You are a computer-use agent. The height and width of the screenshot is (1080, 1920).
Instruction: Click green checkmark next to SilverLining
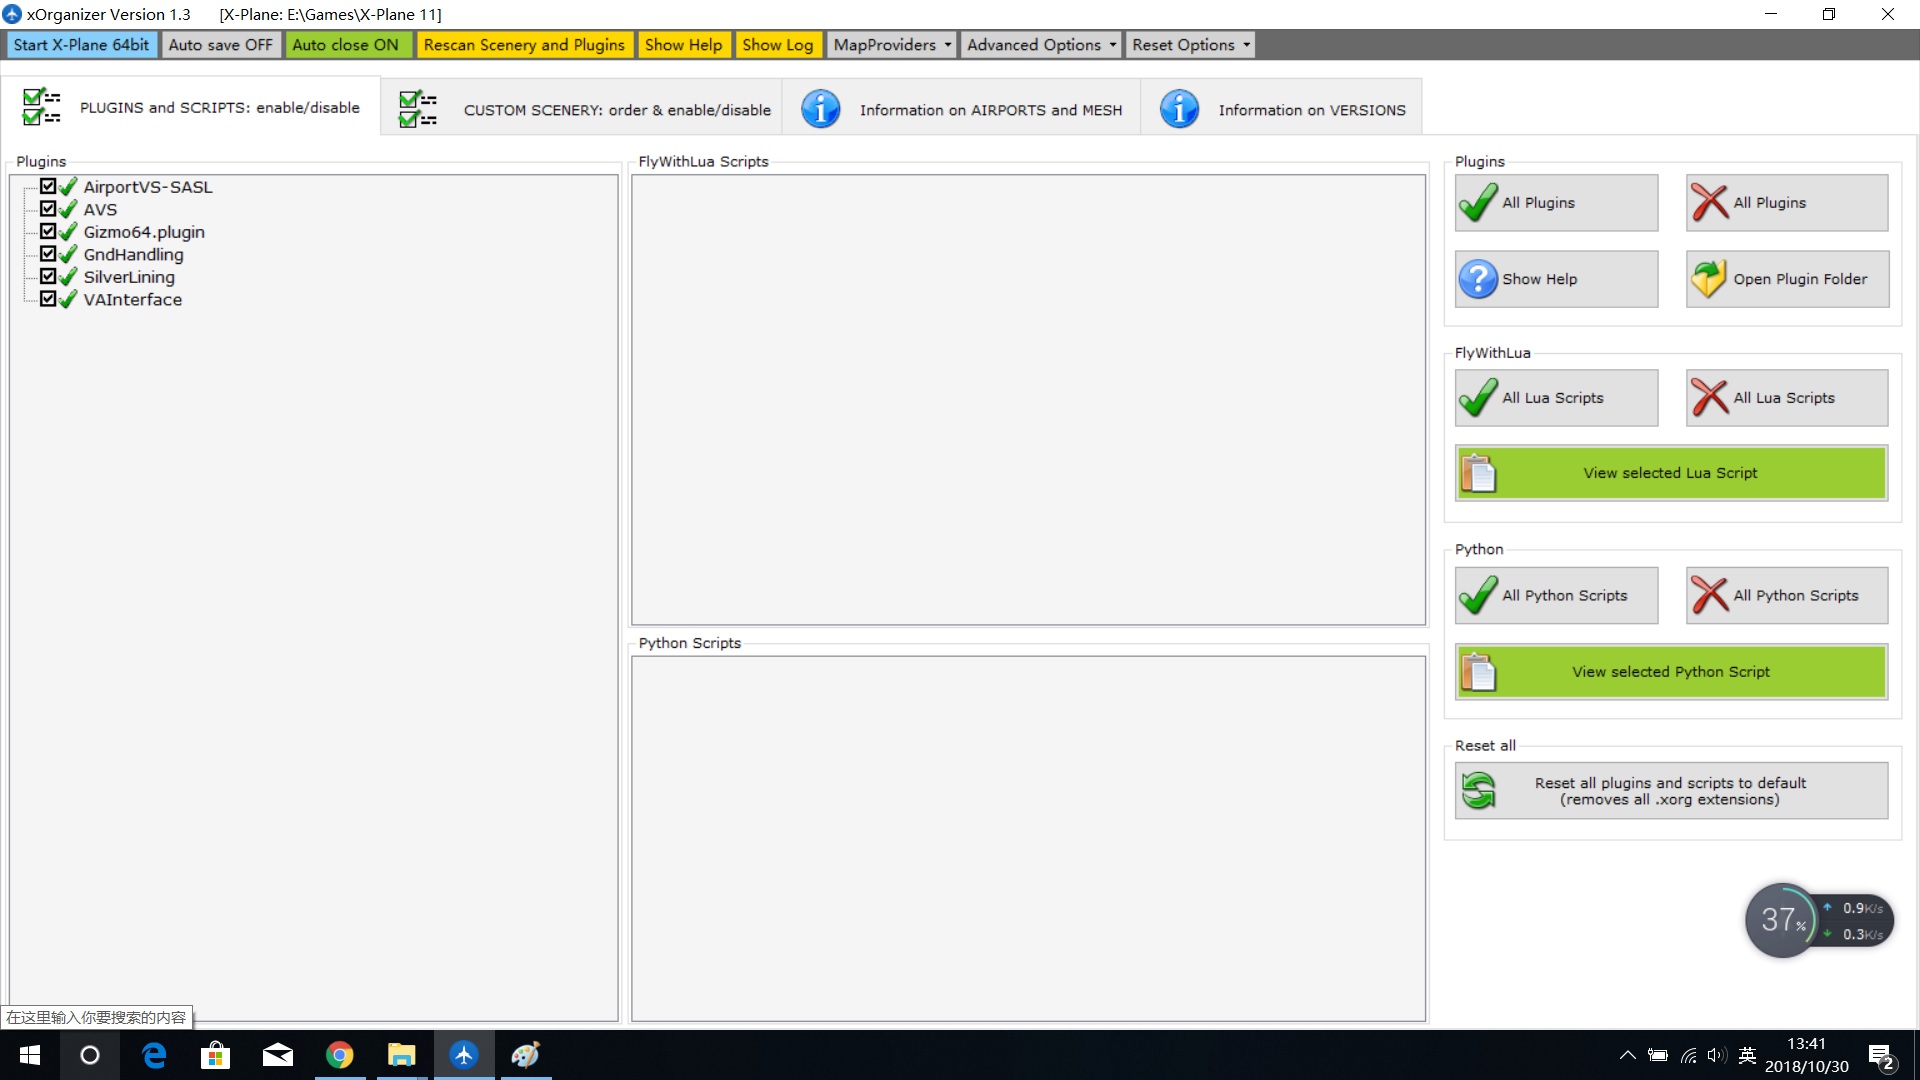[68, 277]
